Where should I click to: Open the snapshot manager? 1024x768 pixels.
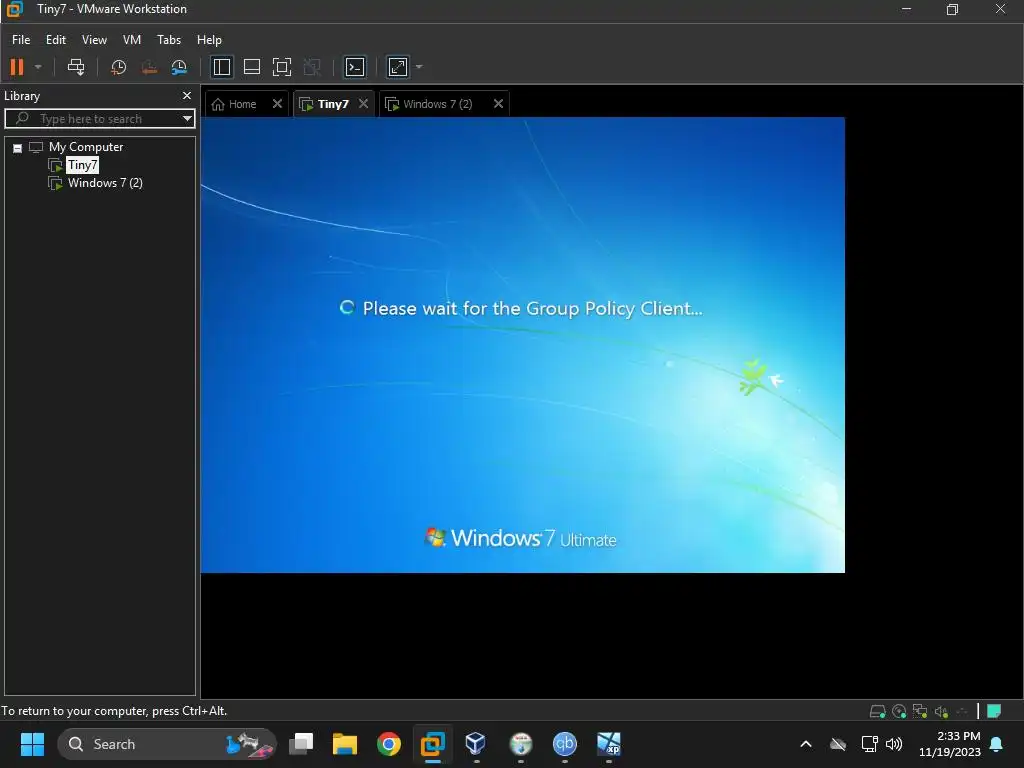pos(179,67)
